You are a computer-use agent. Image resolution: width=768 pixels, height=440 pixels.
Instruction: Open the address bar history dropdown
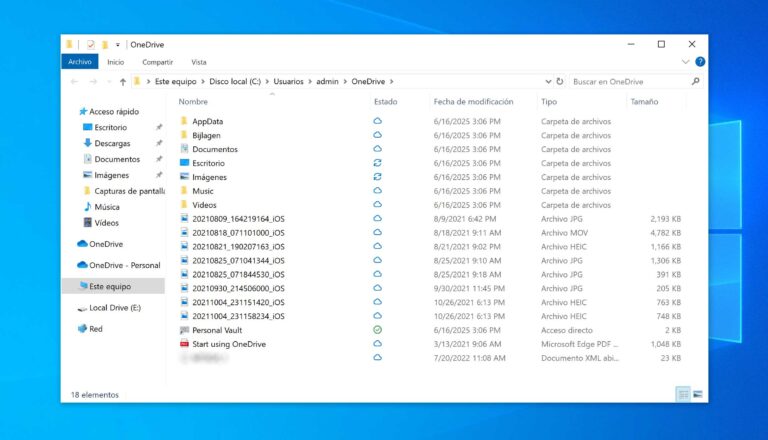pyautogui.click(x=548, y=81)
